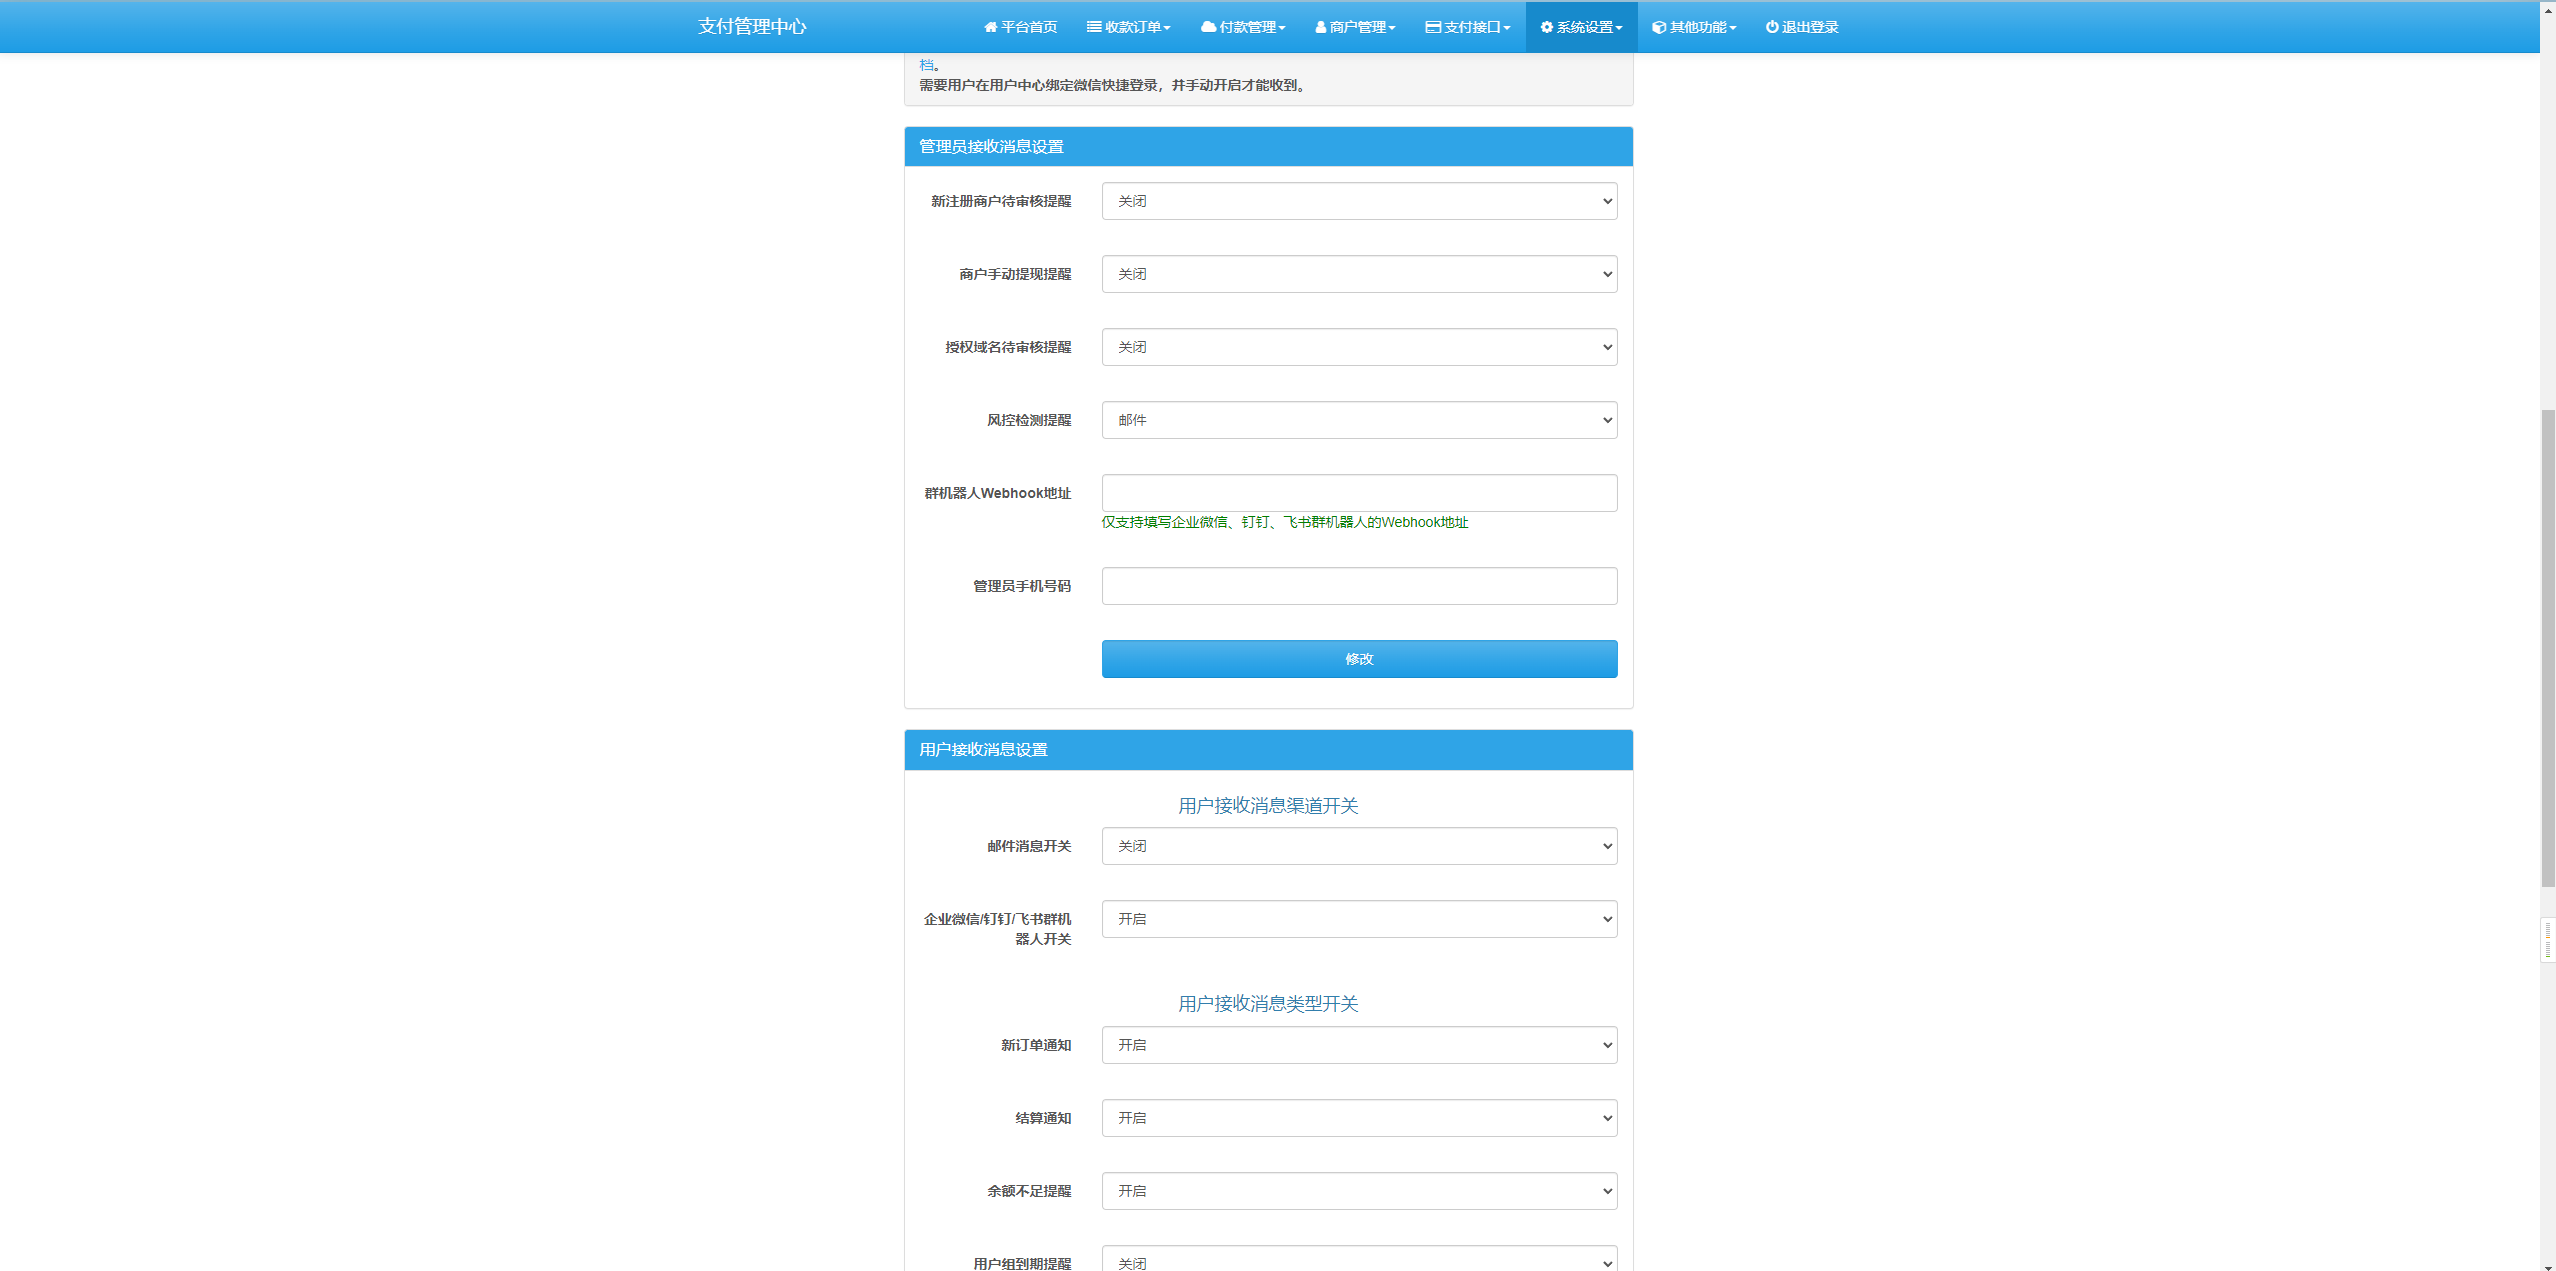2556x1271 pixels.
Task: Click the home icon beside 平台首页
Action: click(x=990, y=27)
